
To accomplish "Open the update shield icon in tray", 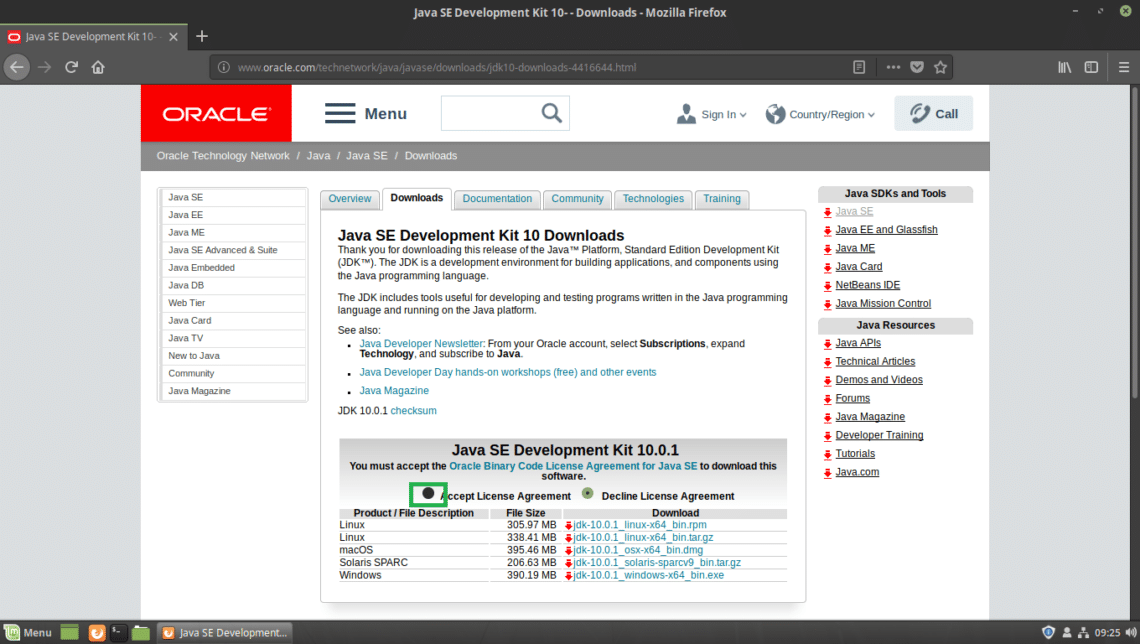I will pyautogui.click(x=1048, y=633).
